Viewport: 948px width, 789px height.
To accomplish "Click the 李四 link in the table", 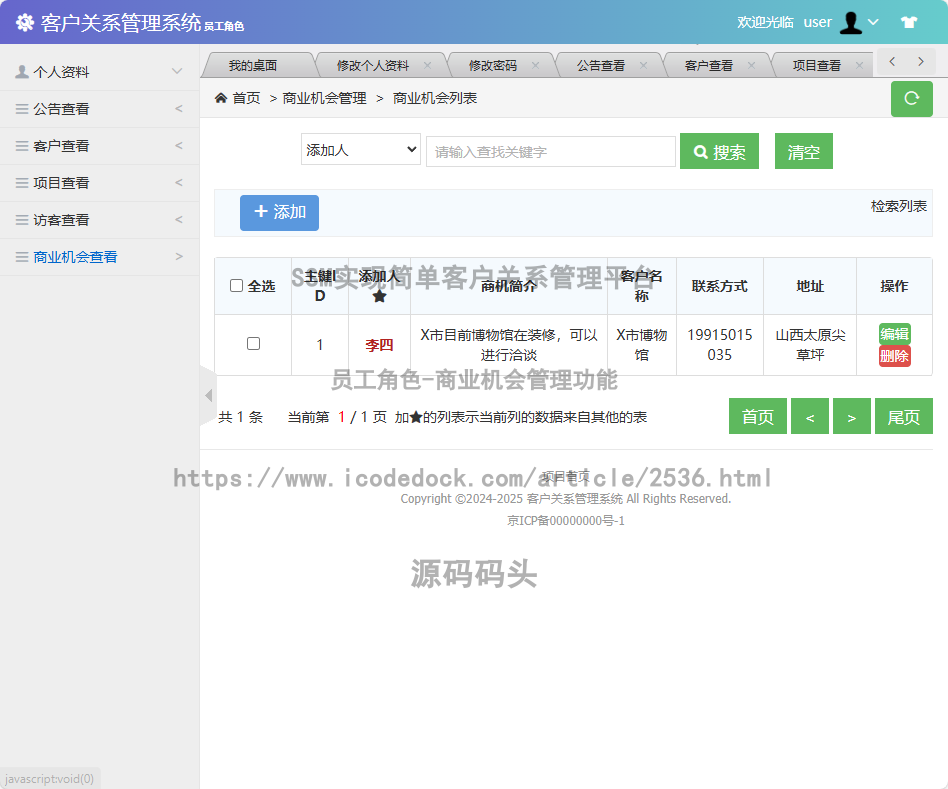I will coord(379,345).
